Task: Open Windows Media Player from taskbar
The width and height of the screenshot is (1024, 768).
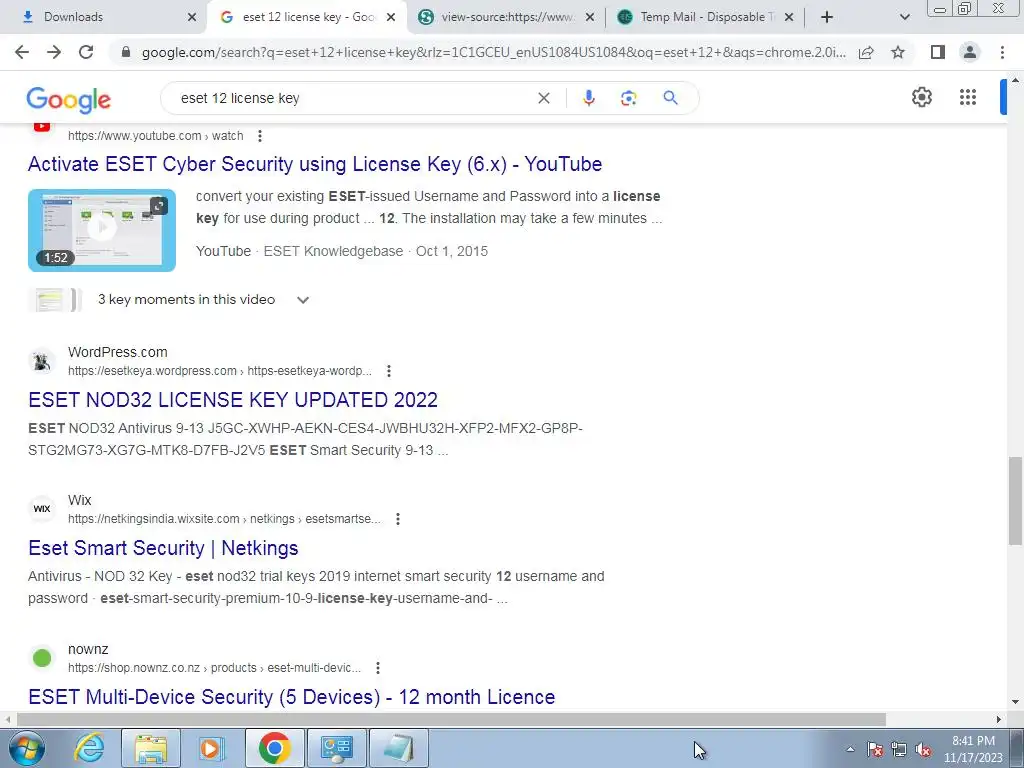Action: click(210, 748)
